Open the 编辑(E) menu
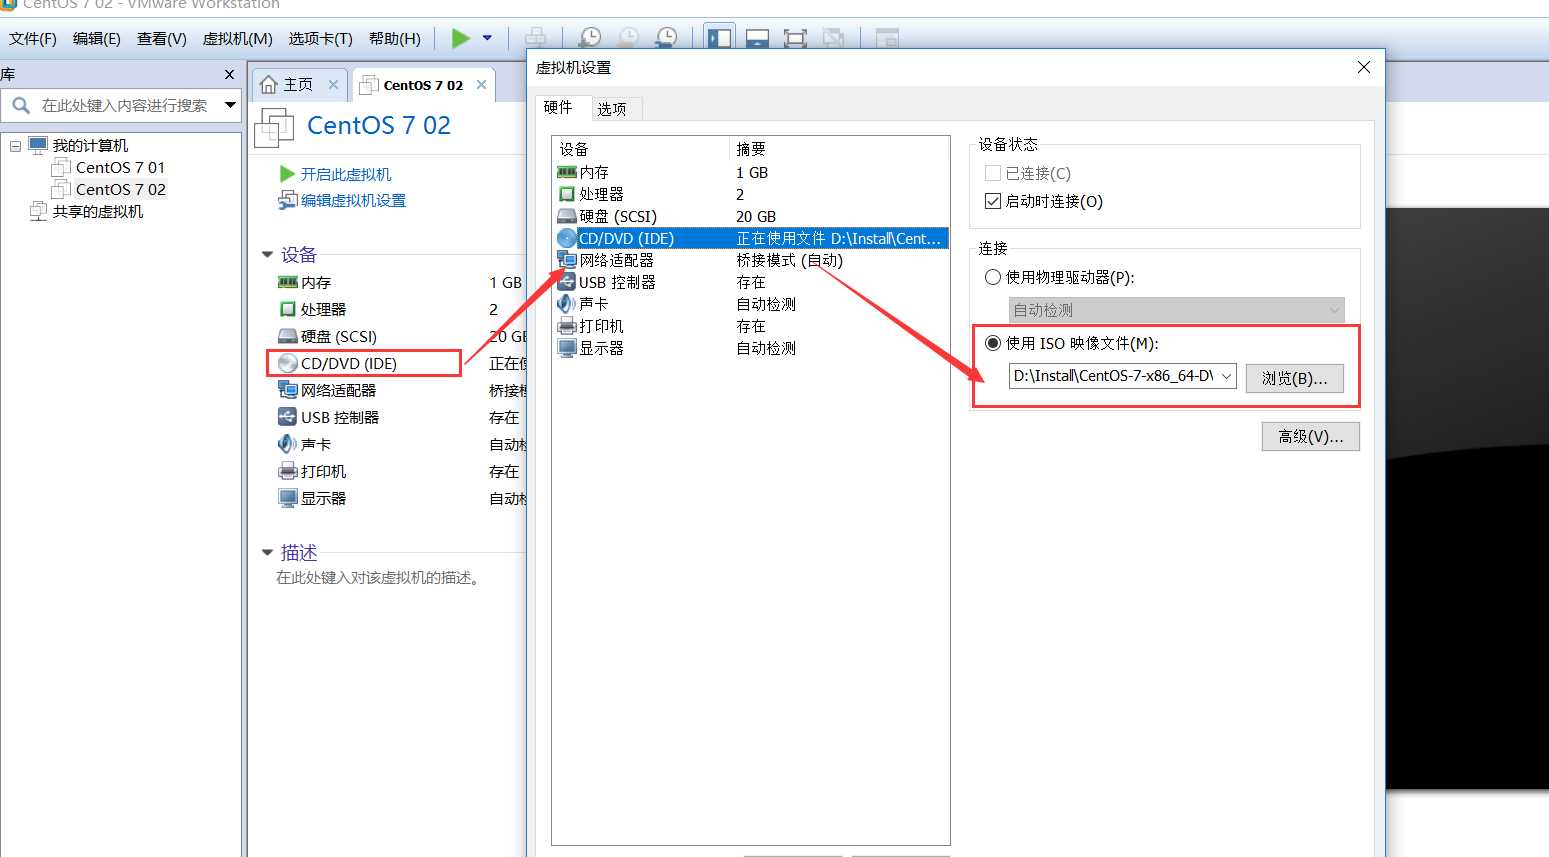The height and width of the screenshot is (857, 1549). [97, 39]
